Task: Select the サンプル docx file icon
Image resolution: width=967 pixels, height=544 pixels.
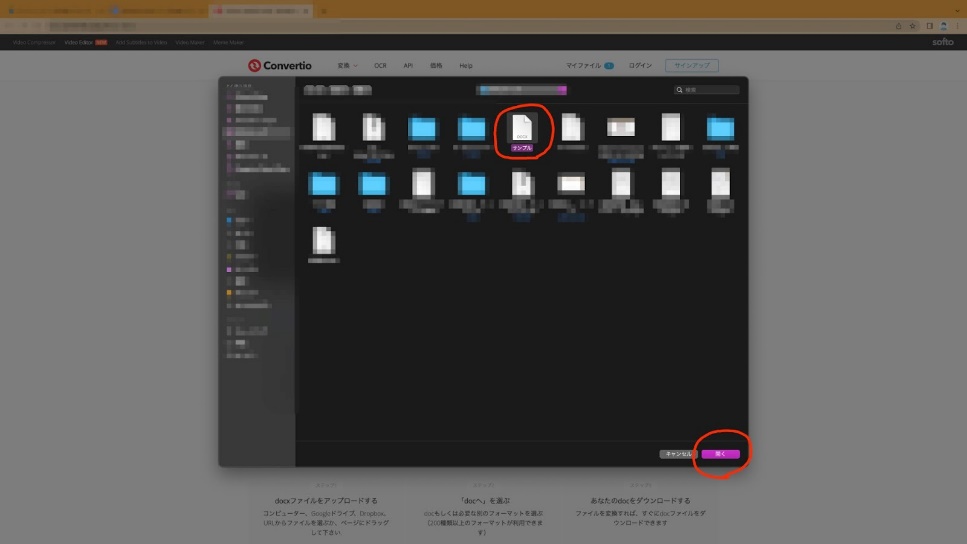Action: click(x=522, y=127)
